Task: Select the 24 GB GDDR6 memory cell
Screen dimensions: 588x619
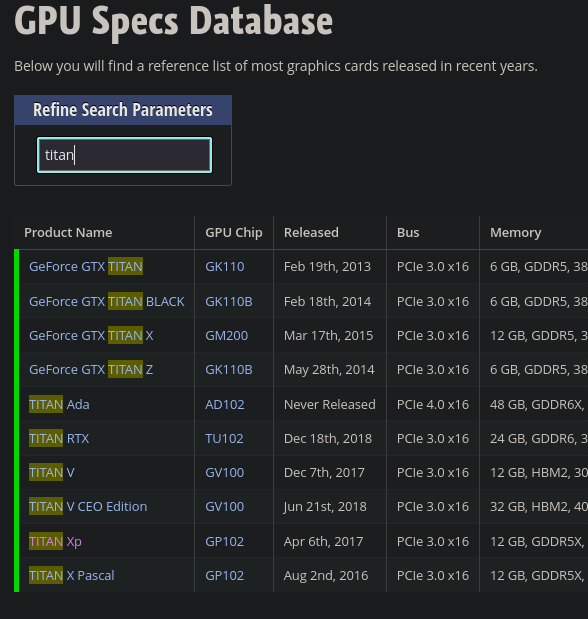Action: pos(539,439)
